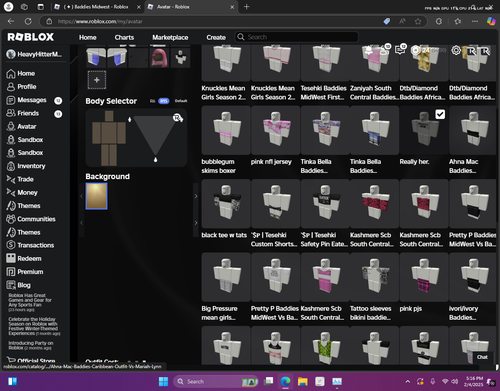Open blog post 'Introducing Party on Roblox'
The image size is (500, 391).
point(31,345)
